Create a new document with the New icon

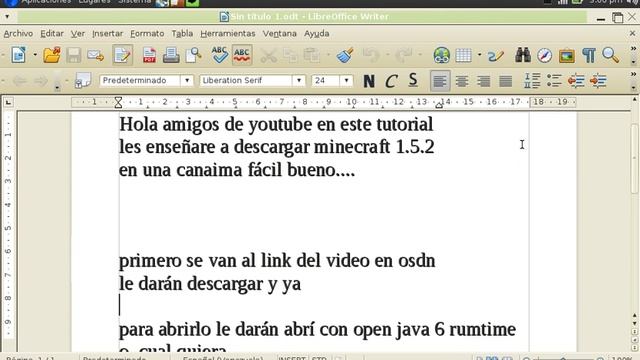click(18, 55)
